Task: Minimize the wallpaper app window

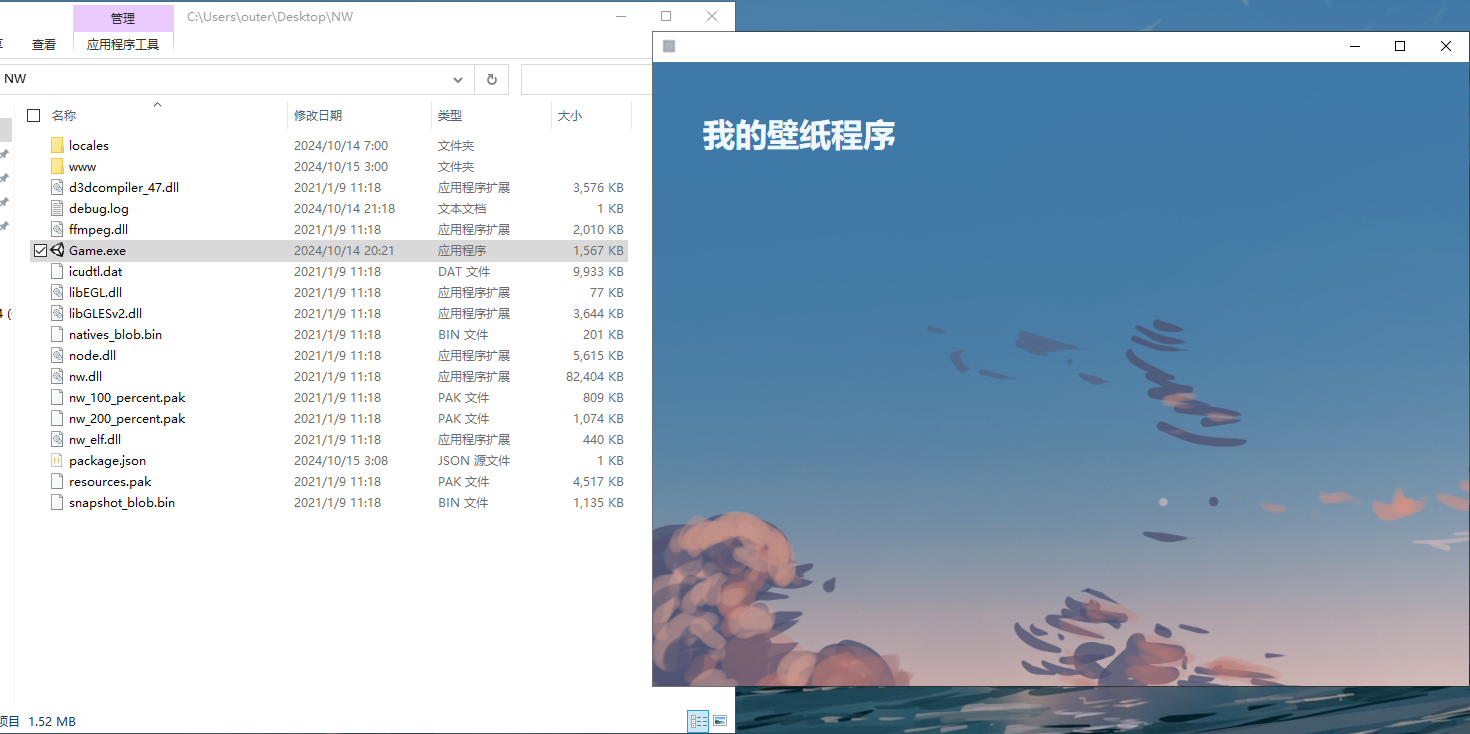Action: [1355, 46]
